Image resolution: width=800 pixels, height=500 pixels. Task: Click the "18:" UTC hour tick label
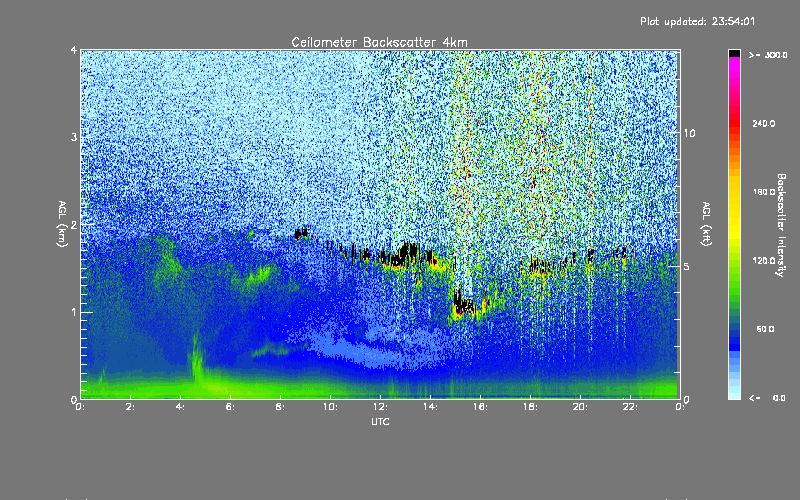[x=530, y=407]
